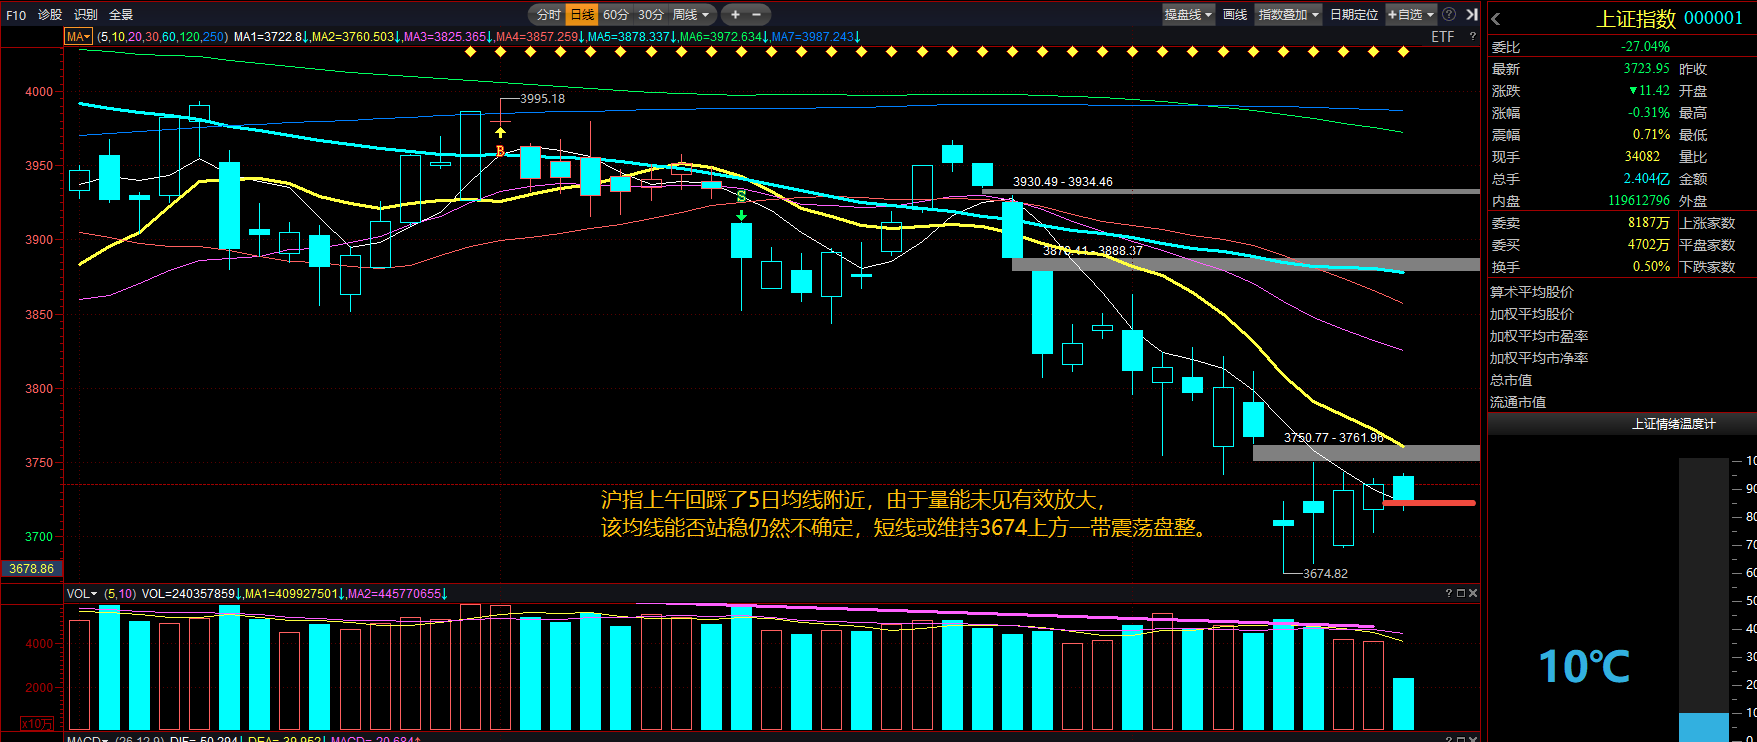The height and width of the screenshot is (742, 1757).
Task: Open the 识别 menu
Action: pyautogui.click(x=86, y=14)
